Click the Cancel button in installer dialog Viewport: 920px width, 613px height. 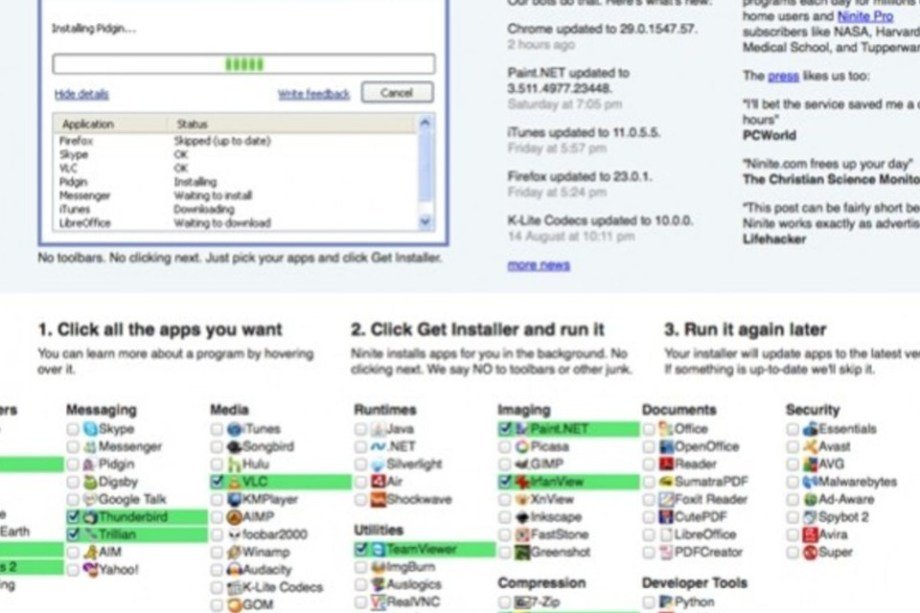pos(397,93)
